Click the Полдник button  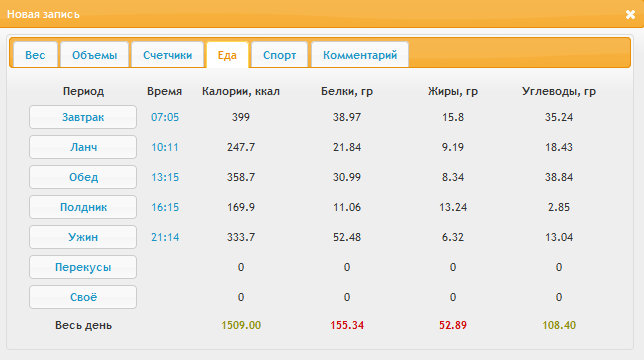coord(83,207)
